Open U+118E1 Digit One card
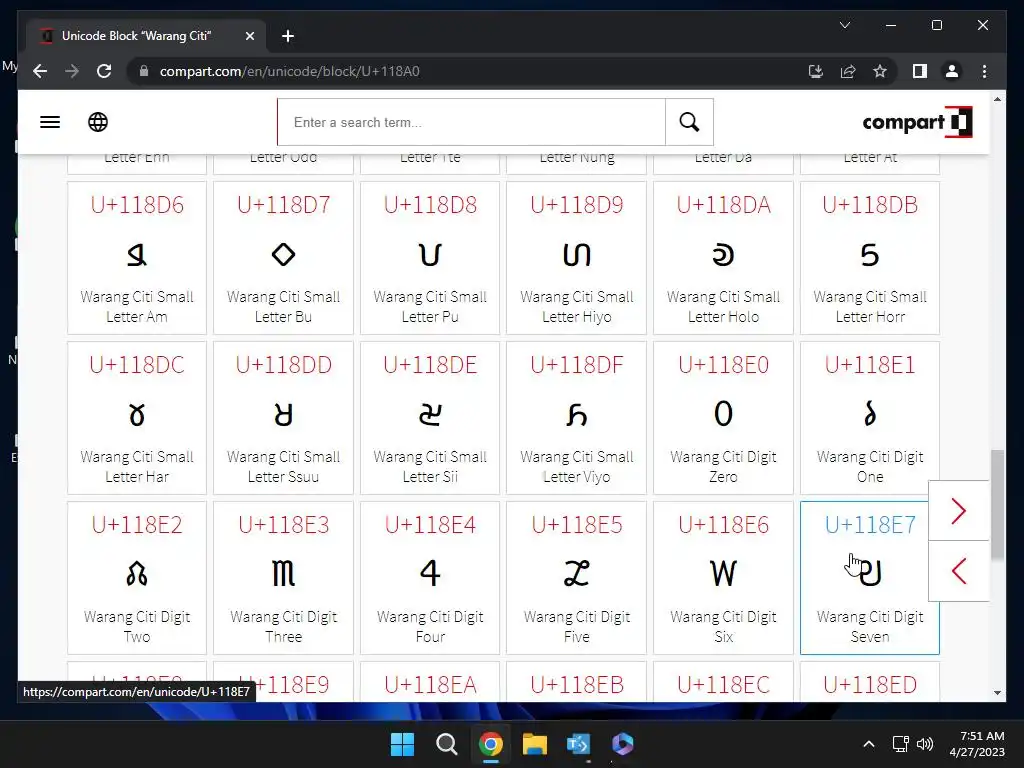 click(x=870, y=418)
